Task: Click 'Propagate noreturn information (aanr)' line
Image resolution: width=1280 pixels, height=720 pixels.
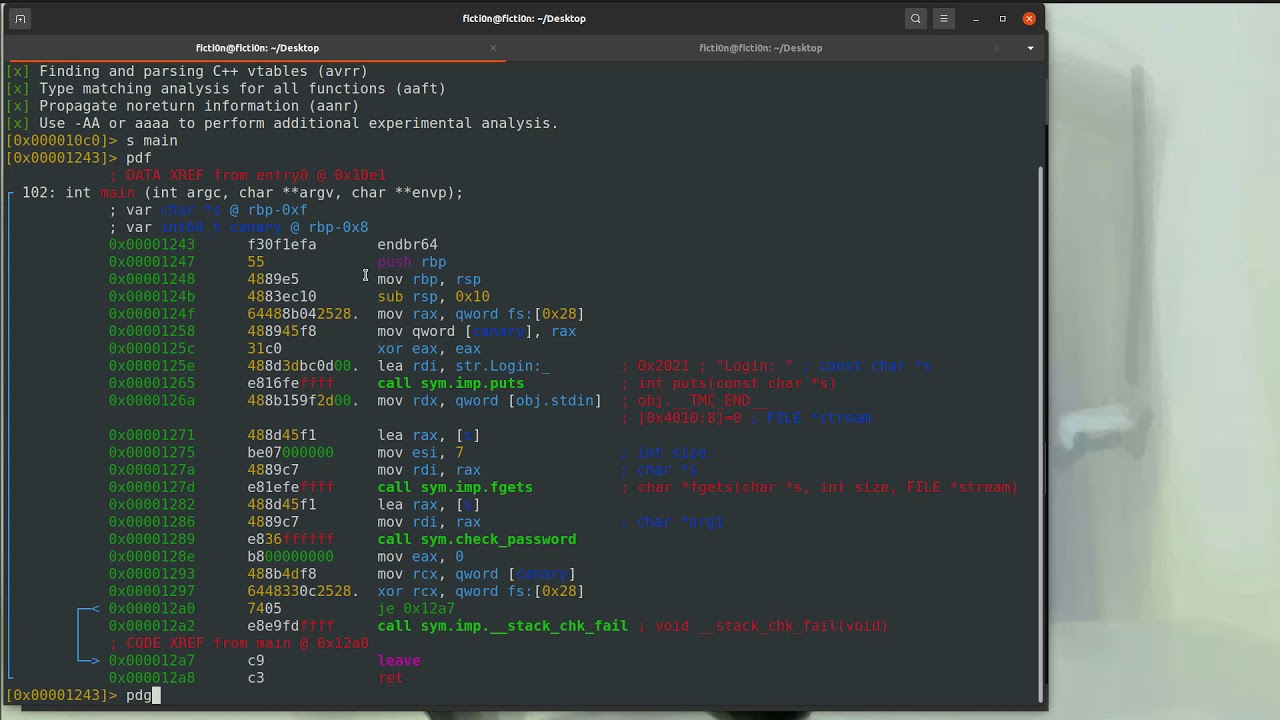Action: [182, 106]
